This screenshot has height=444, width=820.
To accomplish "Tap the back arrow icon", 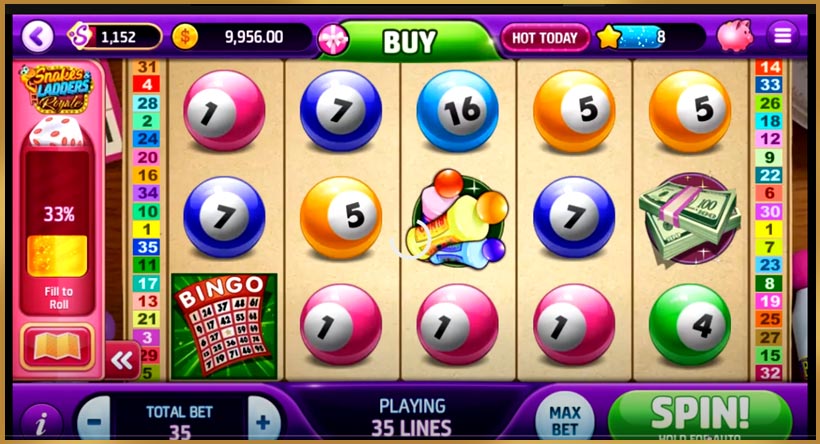I will tap(37, 37).
